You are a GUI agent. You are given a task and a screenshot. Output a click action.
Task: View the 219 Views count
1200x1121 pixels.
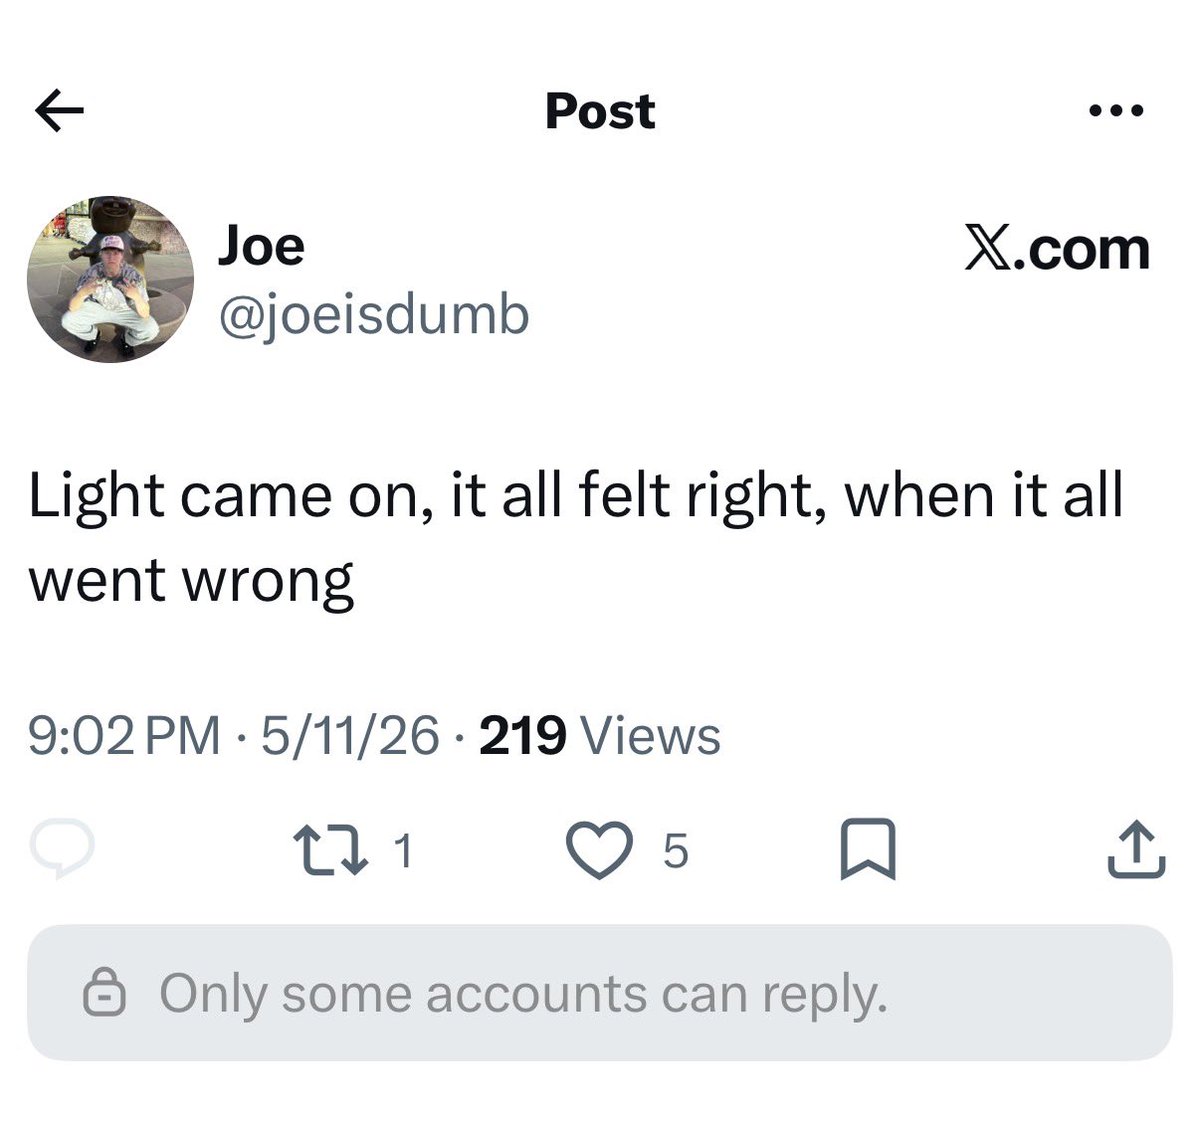(600, 736)
